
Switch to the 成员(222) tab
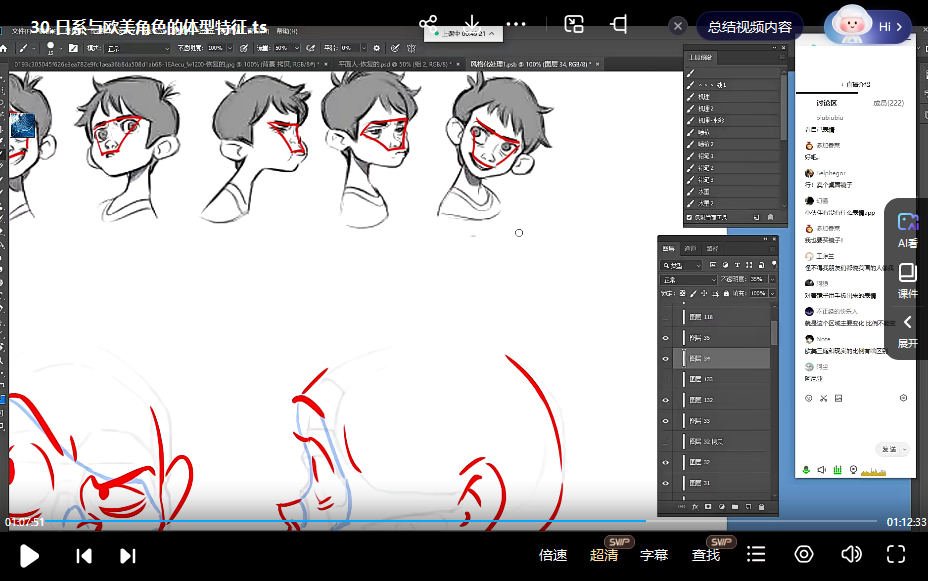tap(887, 102)
